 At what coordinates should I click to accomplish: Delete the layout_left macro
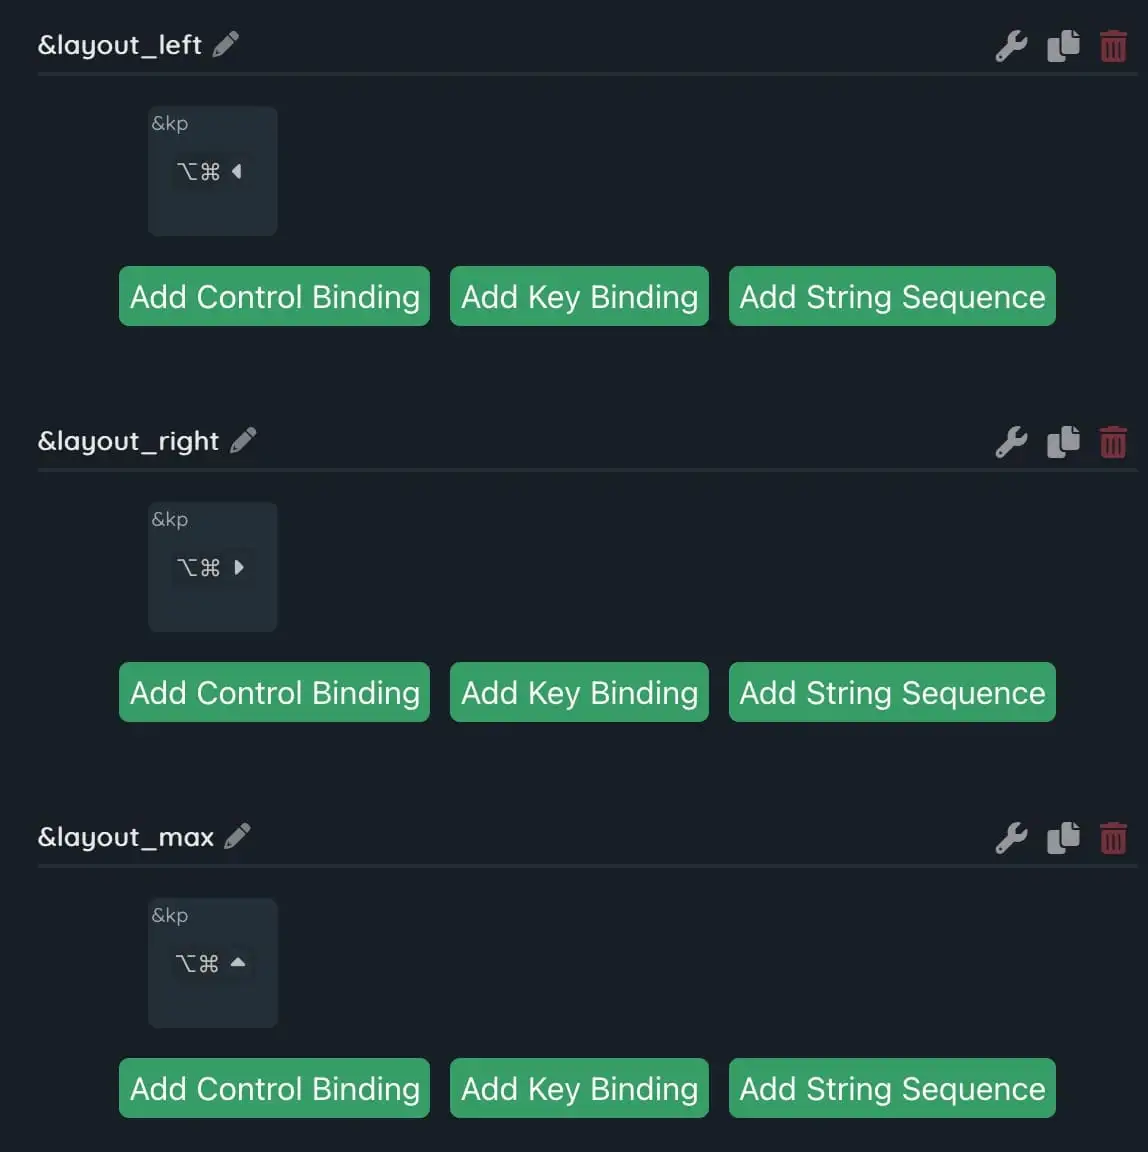(x=1113, y=46)
